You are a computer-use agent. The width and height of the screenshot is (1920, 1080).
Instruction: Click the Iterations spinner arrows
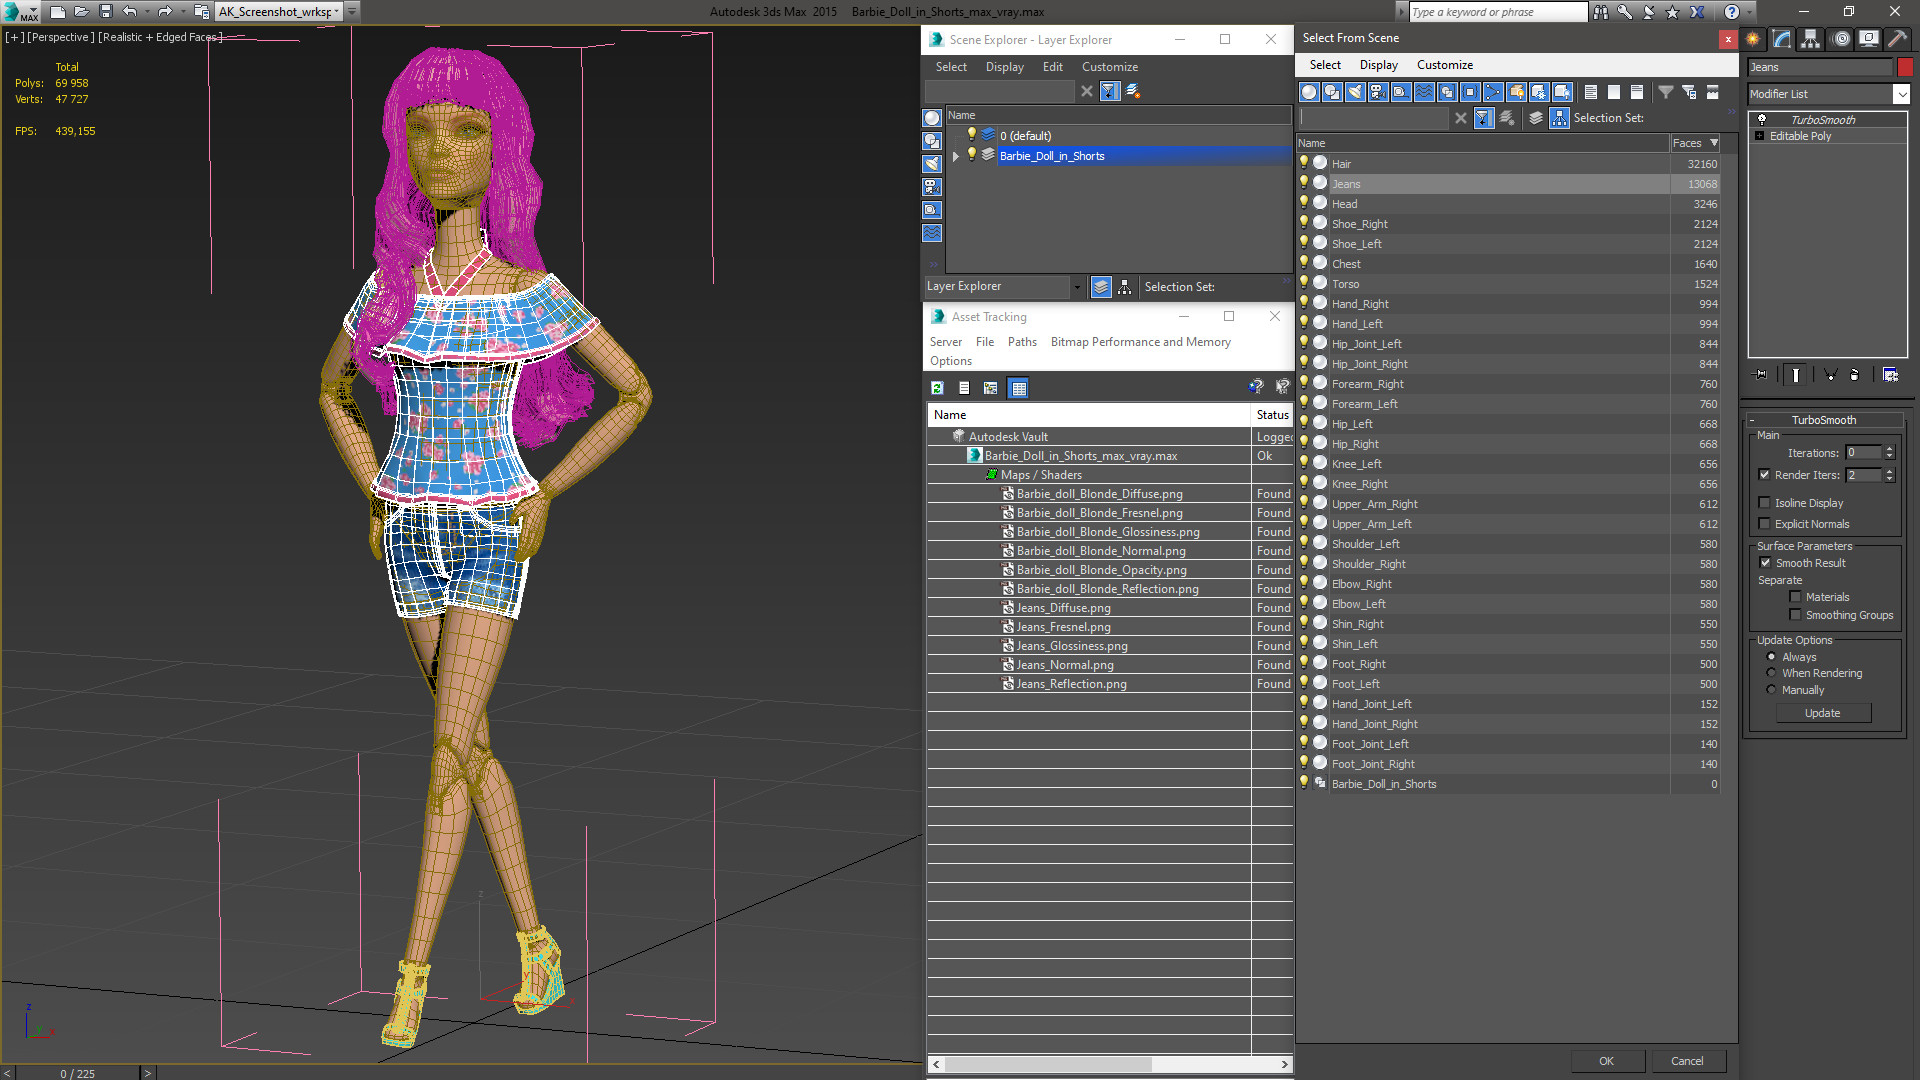tap(1889, 453)
